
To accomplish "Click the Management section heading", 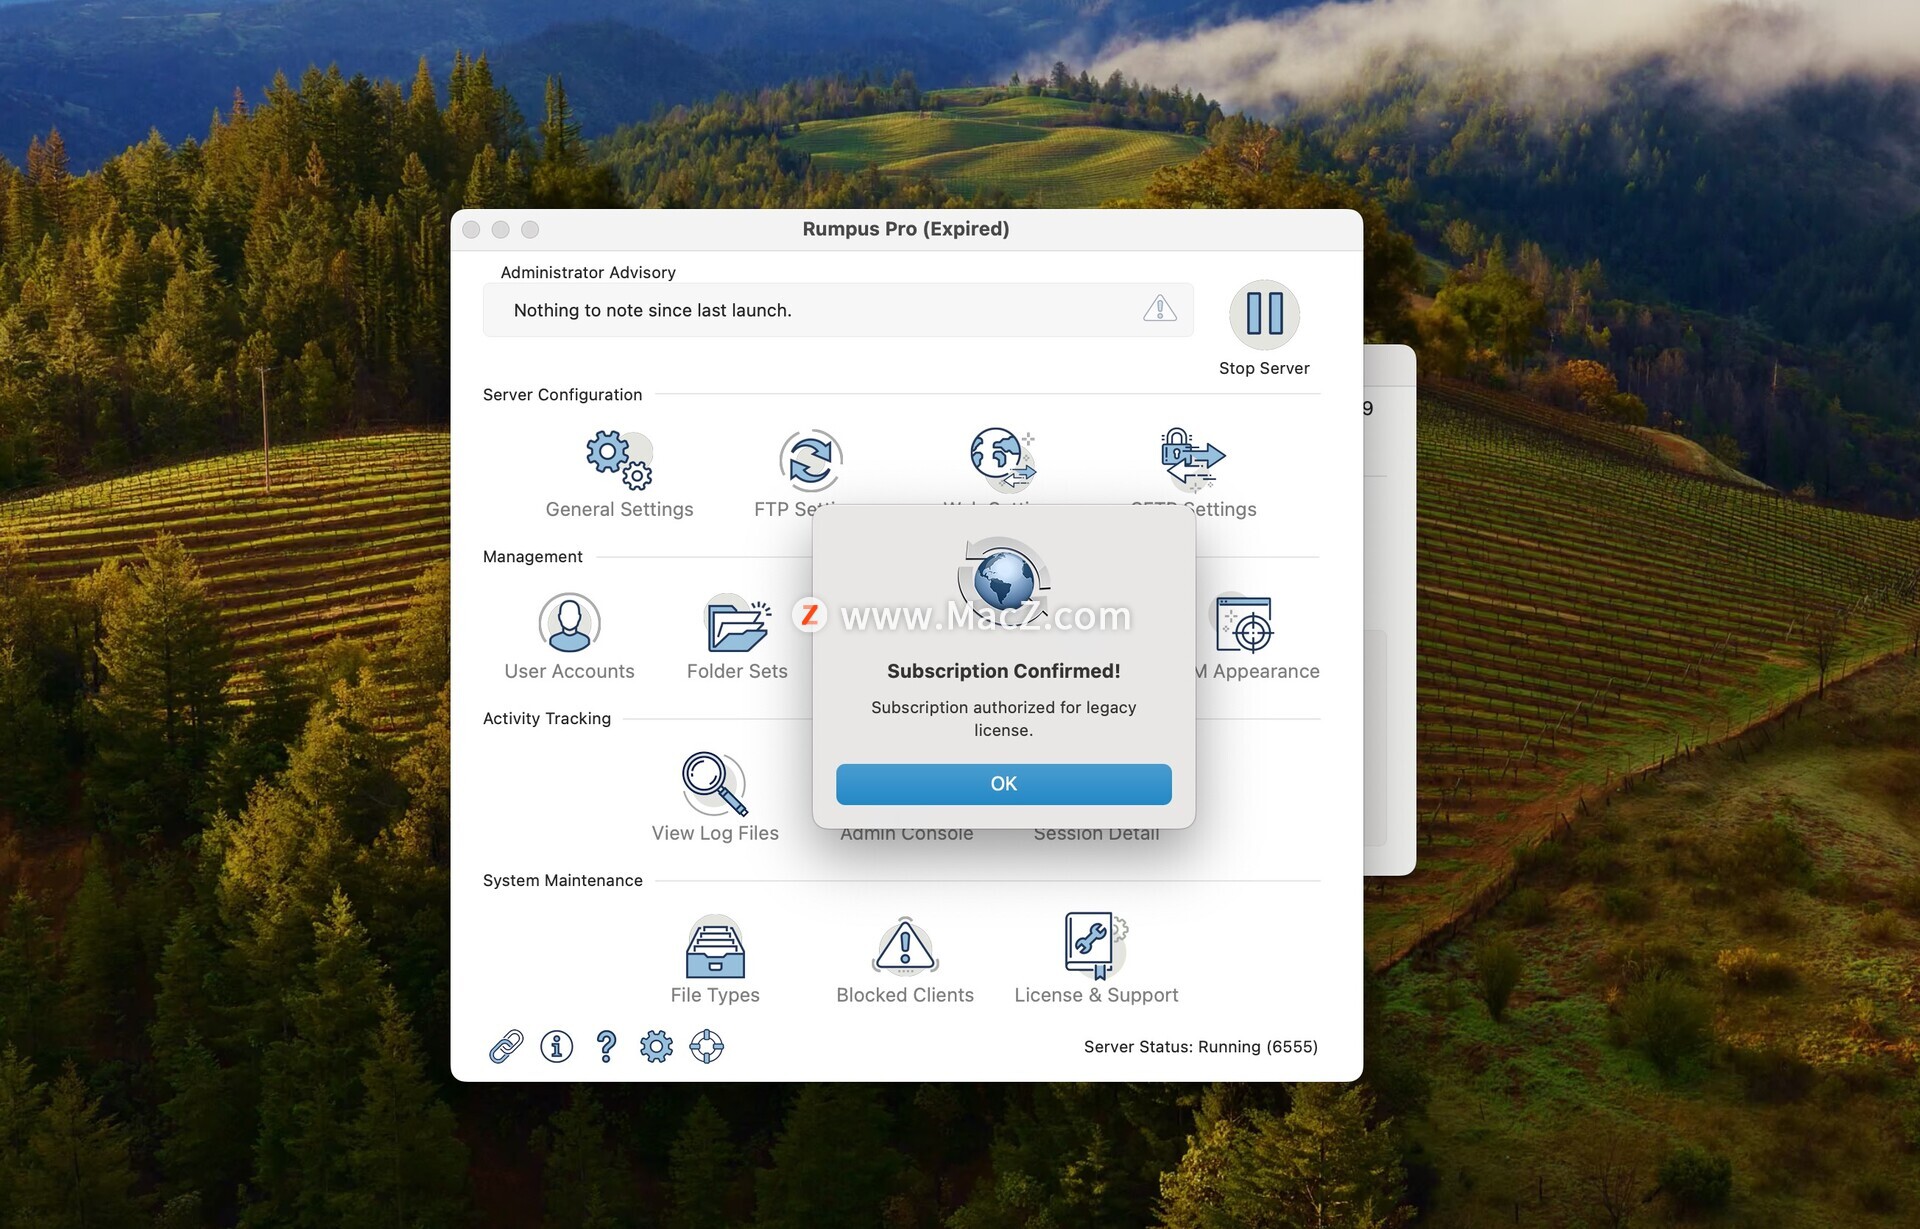I will (532, 557).
